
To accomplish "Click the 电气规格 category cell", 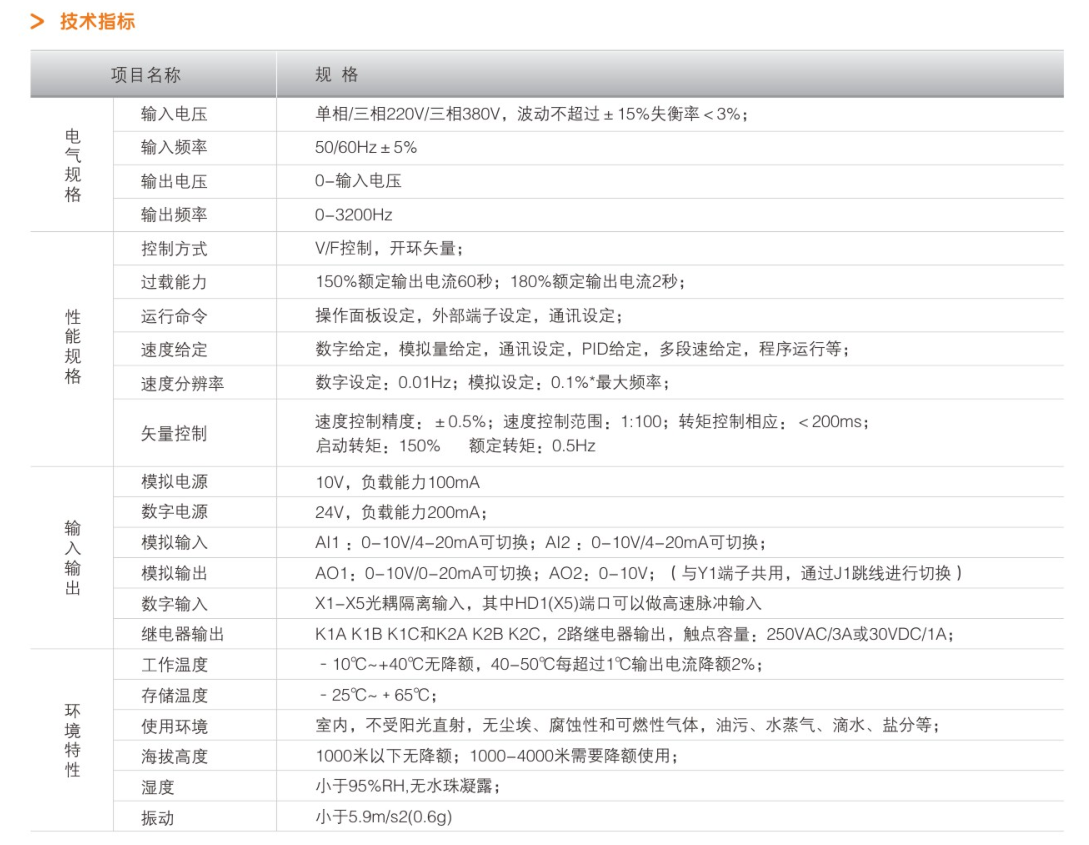I will 73,165.
